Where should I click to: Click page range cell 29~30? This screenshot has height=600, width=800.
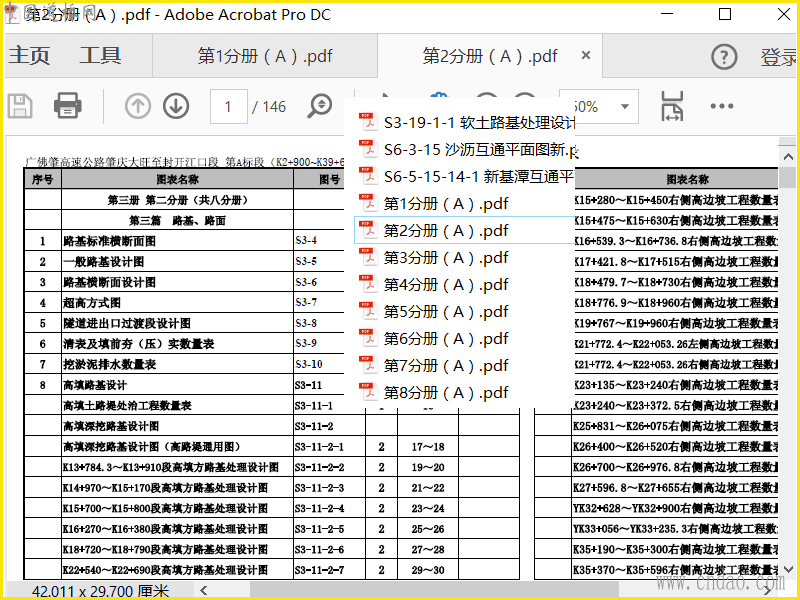428,570
